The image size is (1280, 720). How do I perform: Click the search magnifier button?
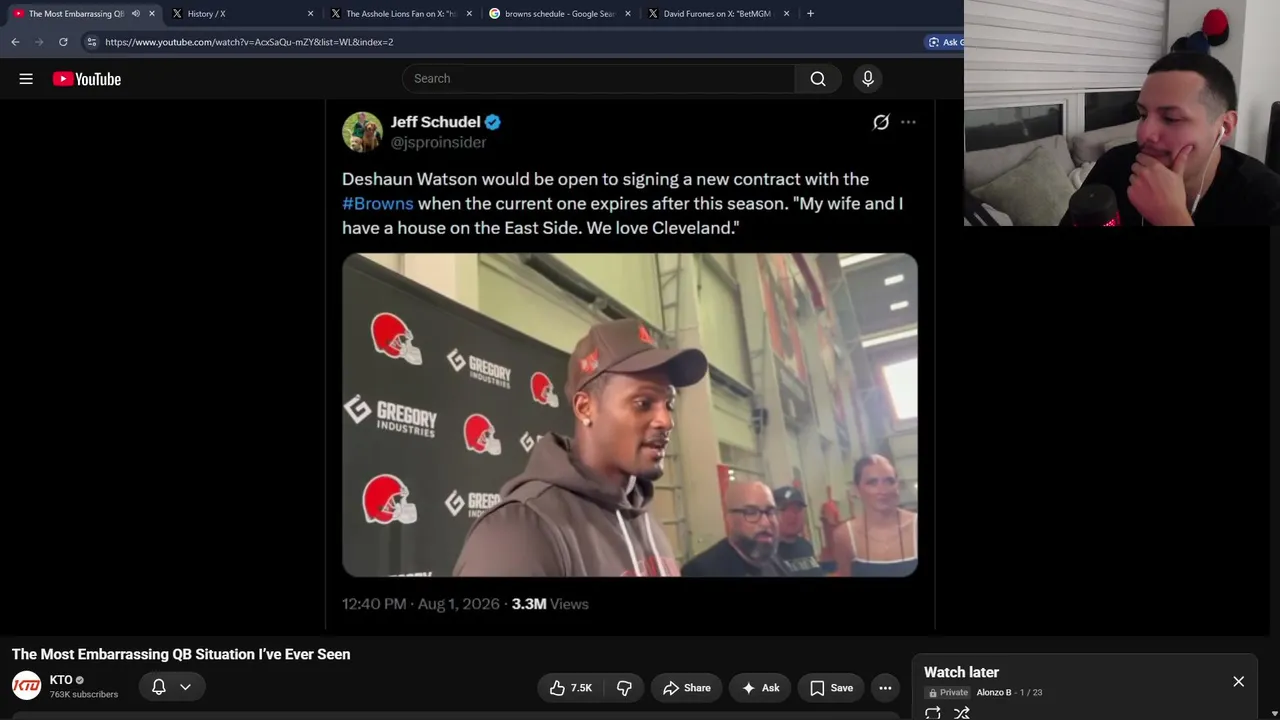818,79
